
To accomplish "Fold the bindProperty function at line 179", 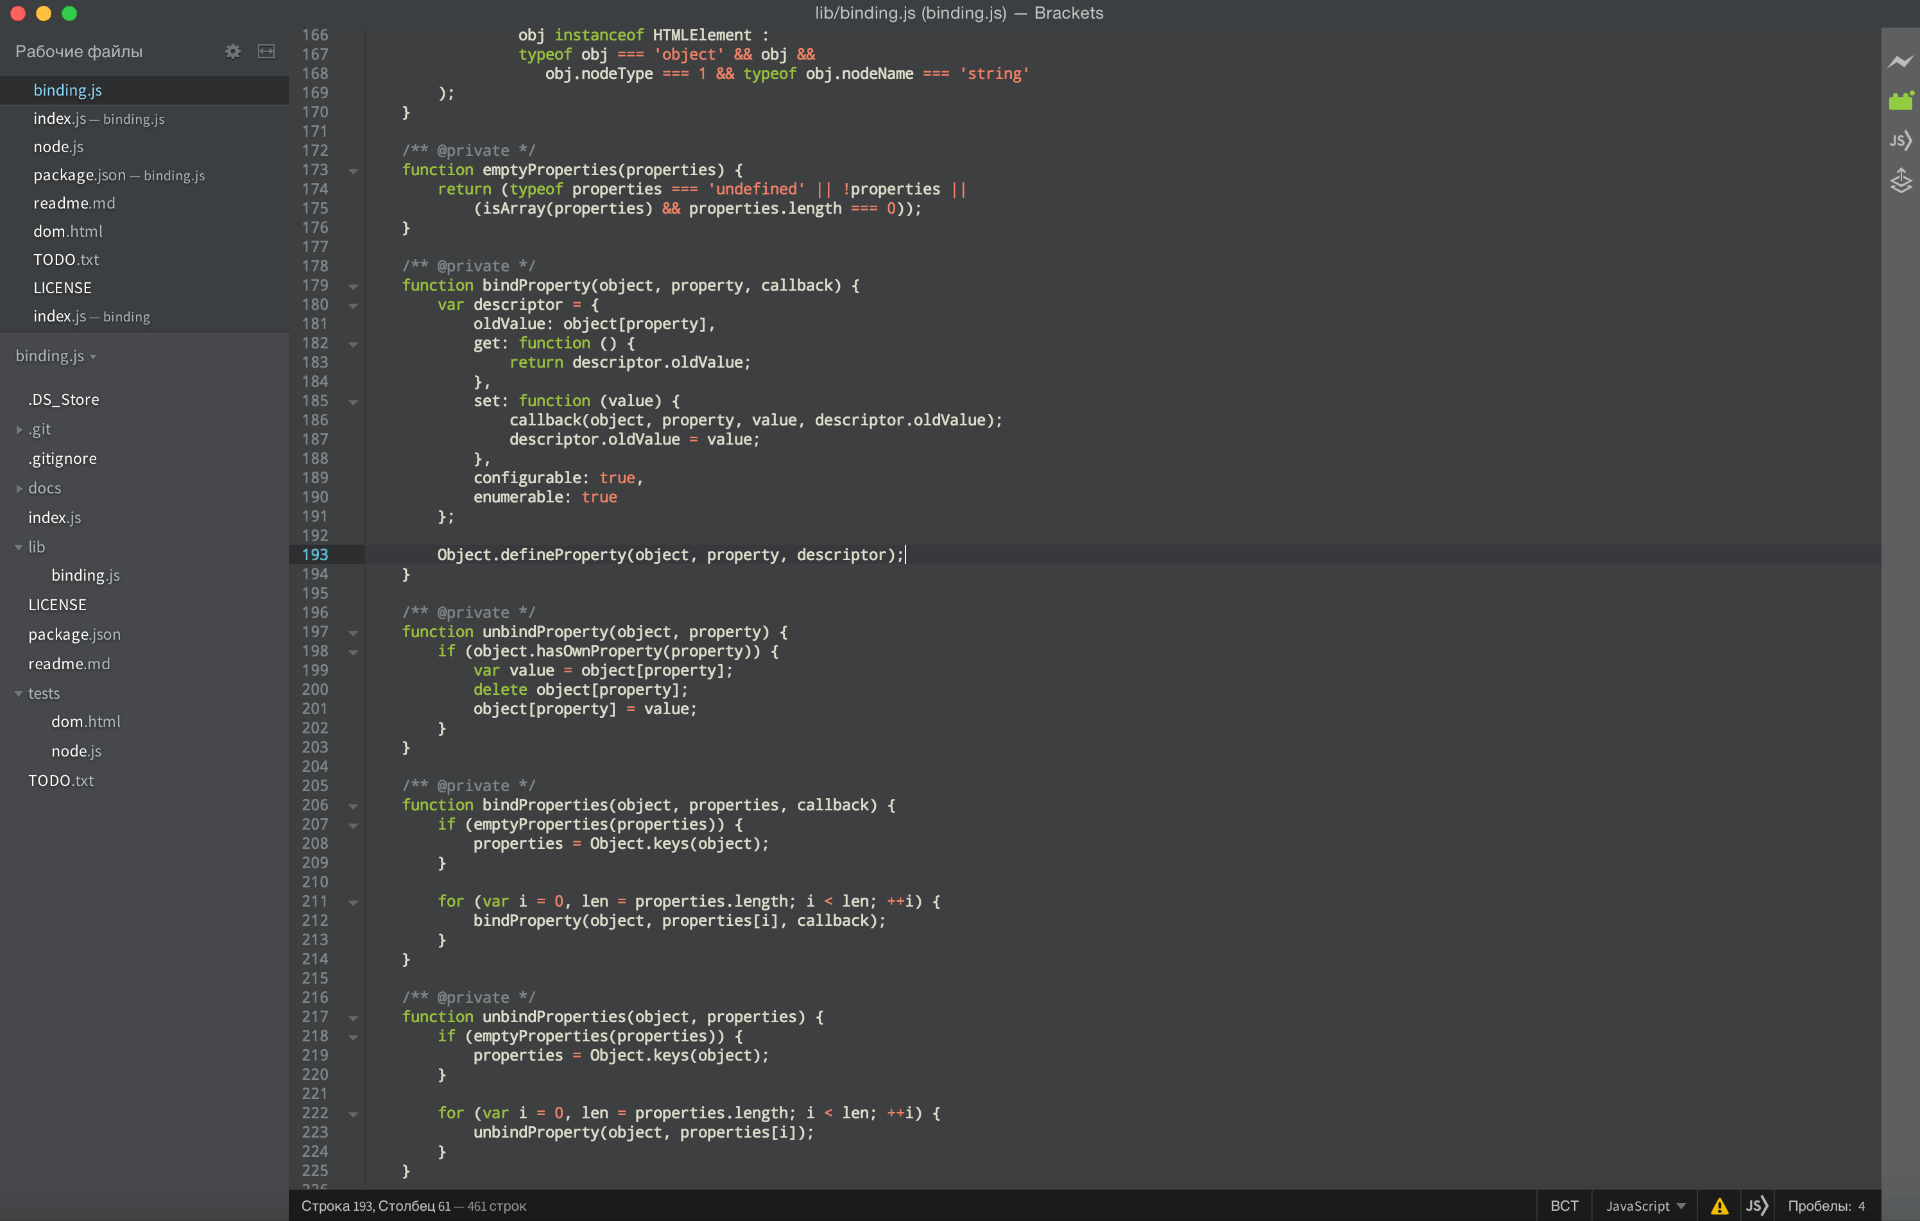I will (353, 286).
